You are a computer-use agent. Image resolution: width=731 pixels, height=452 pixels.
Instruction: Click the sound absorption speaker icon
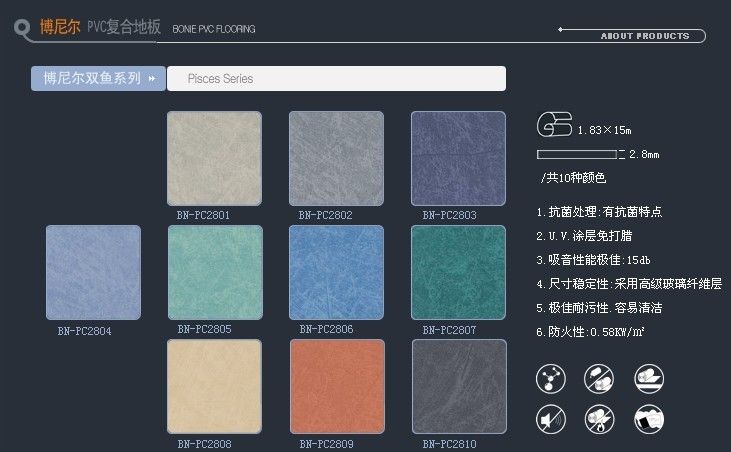coord(551,418)
